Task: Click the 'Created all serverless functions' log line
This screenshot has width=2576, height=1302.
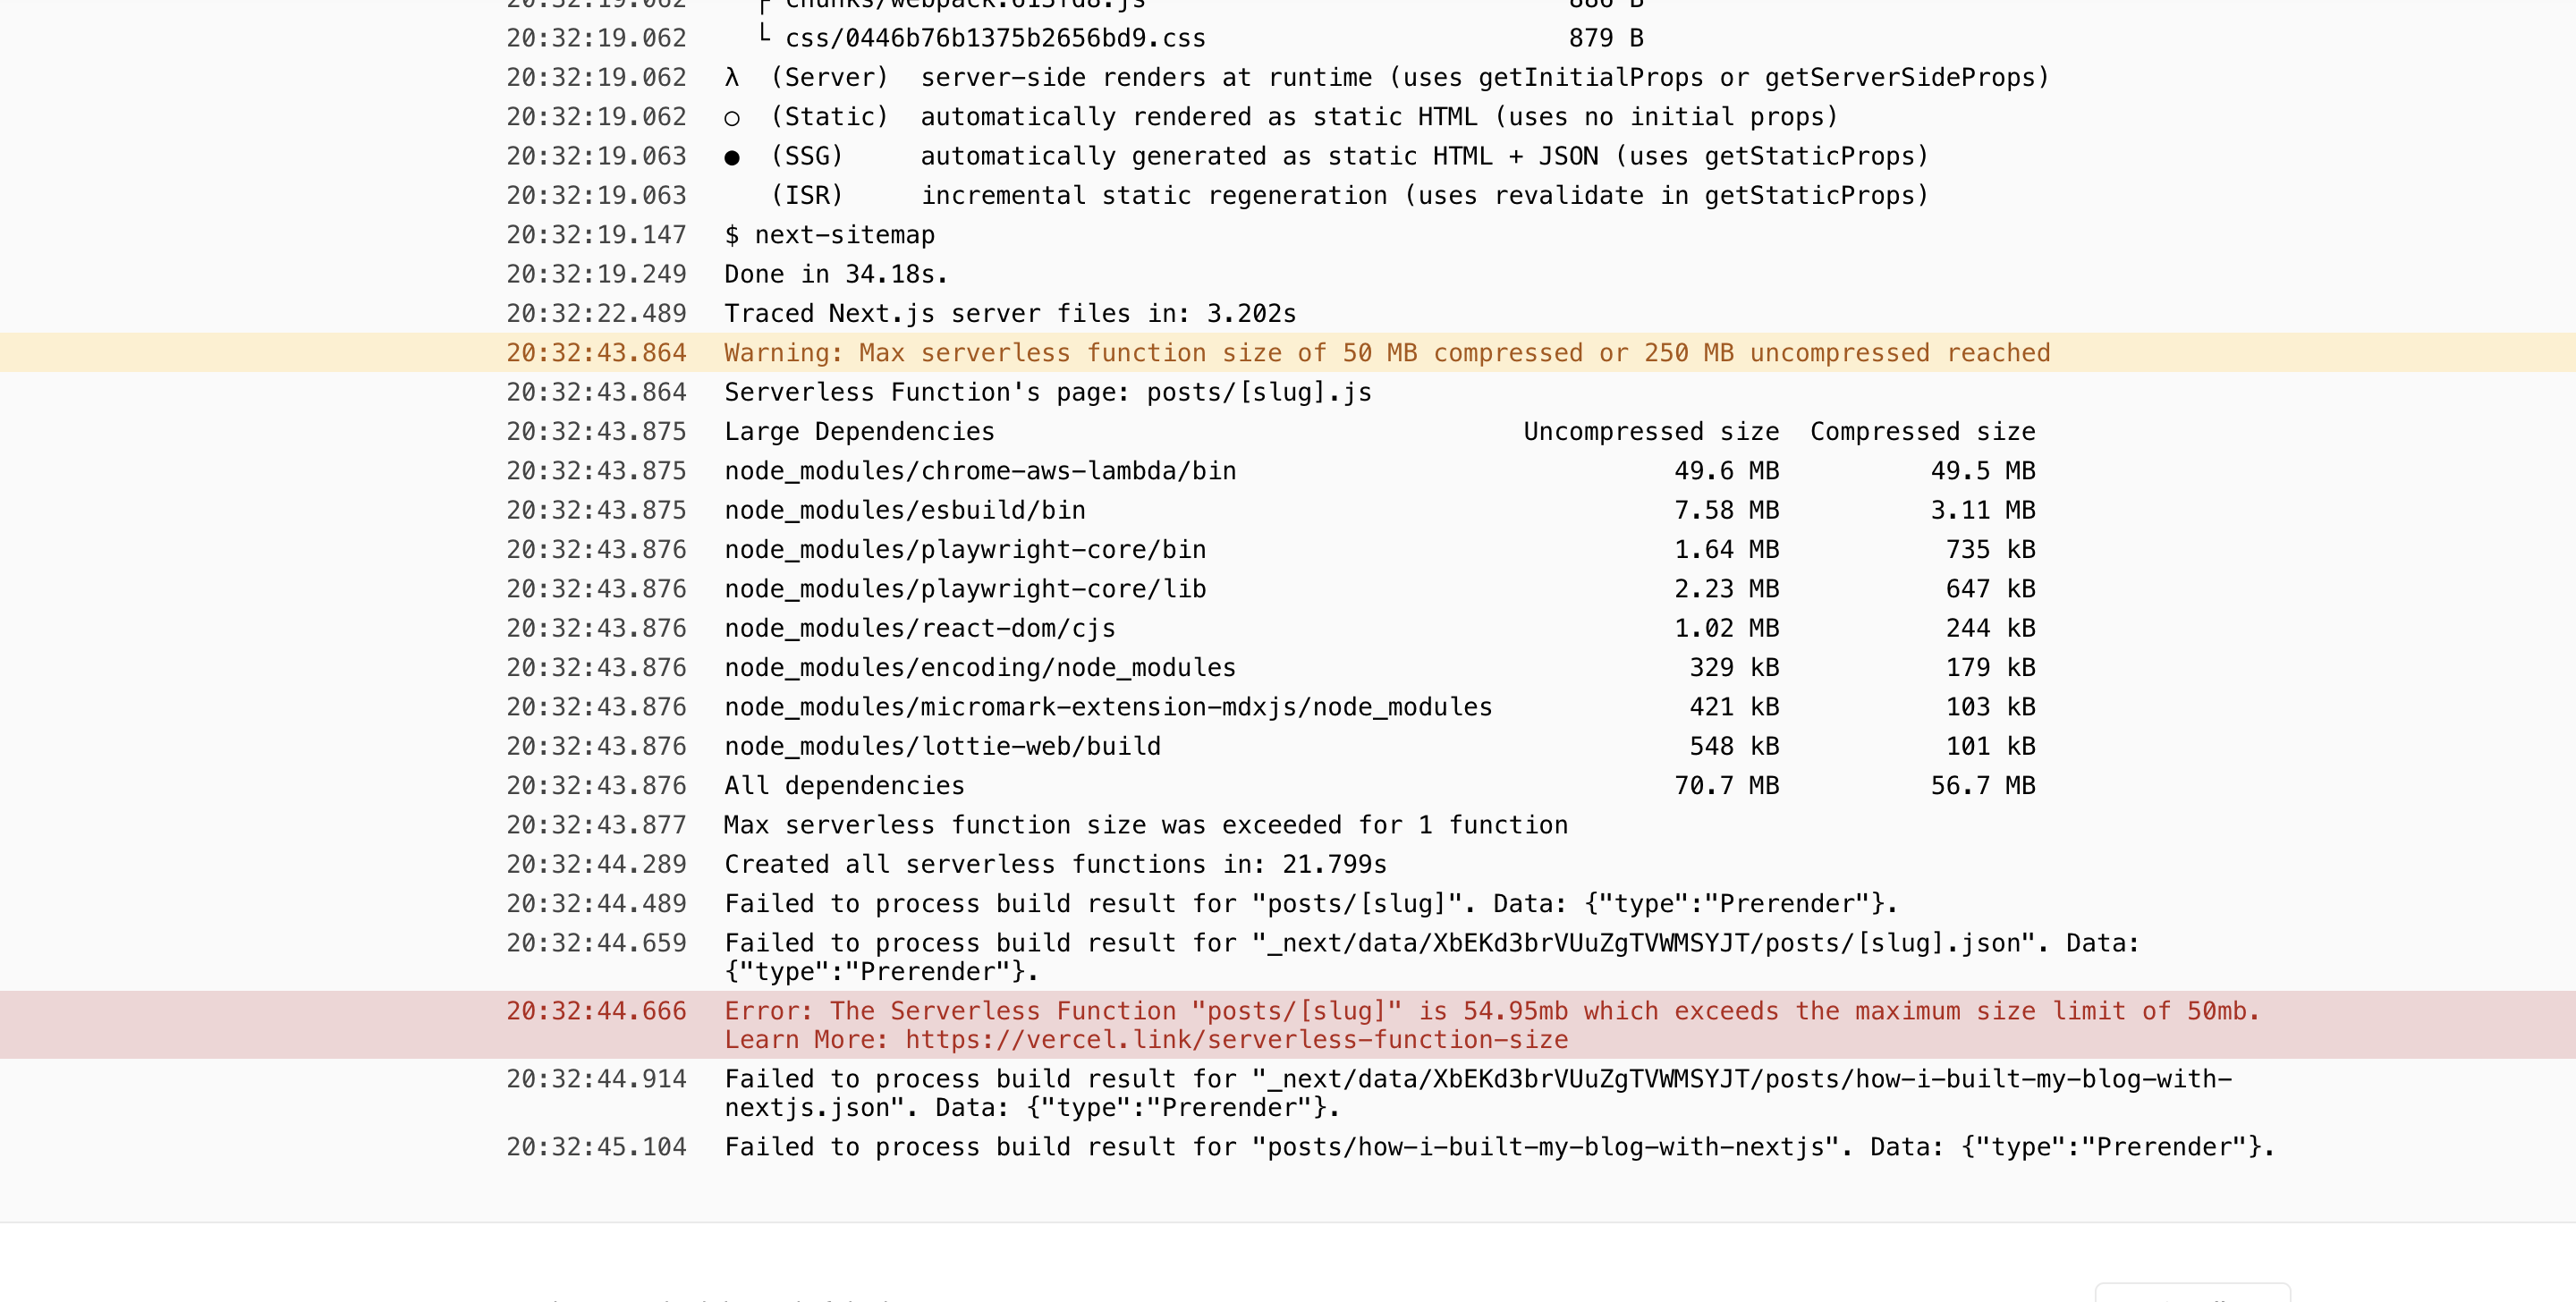Action: (x=1055, y=865)
